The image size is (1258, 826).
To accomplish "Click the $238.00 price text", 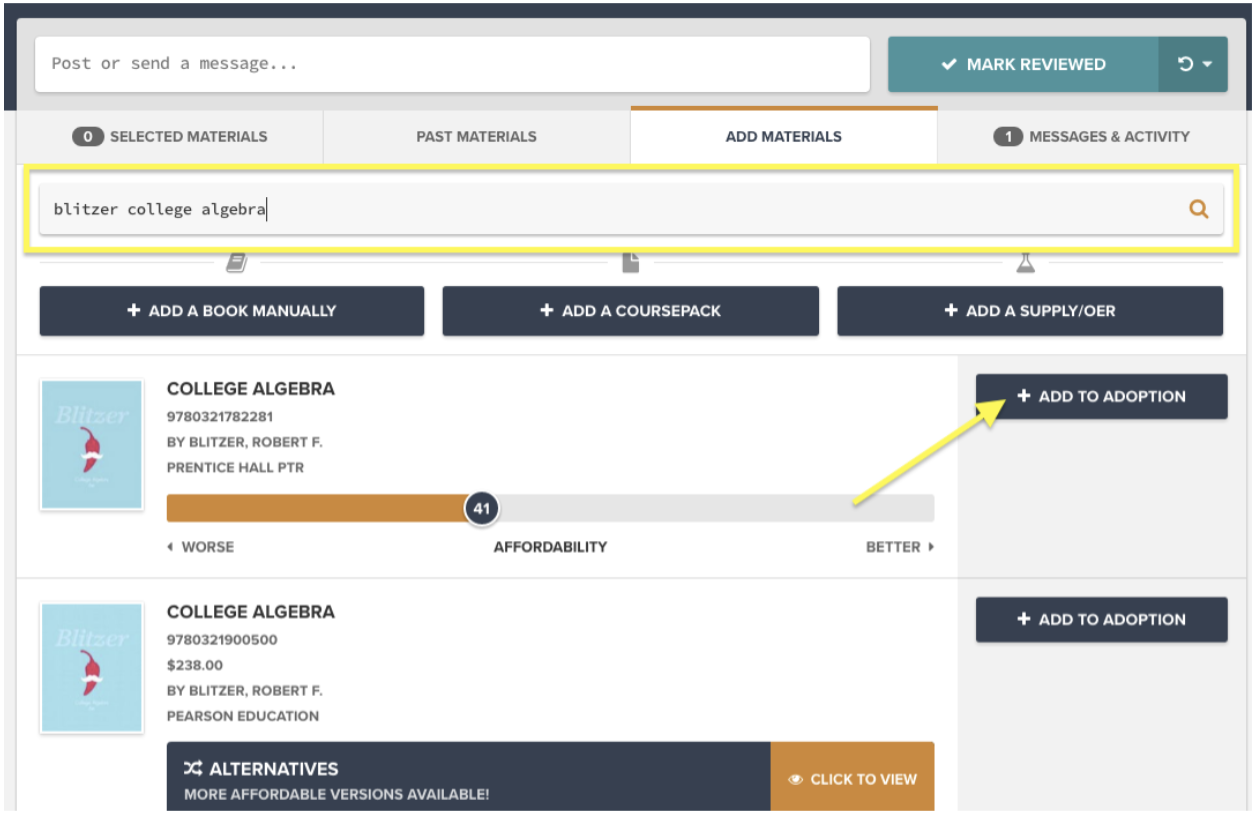I will click(195, 665).
